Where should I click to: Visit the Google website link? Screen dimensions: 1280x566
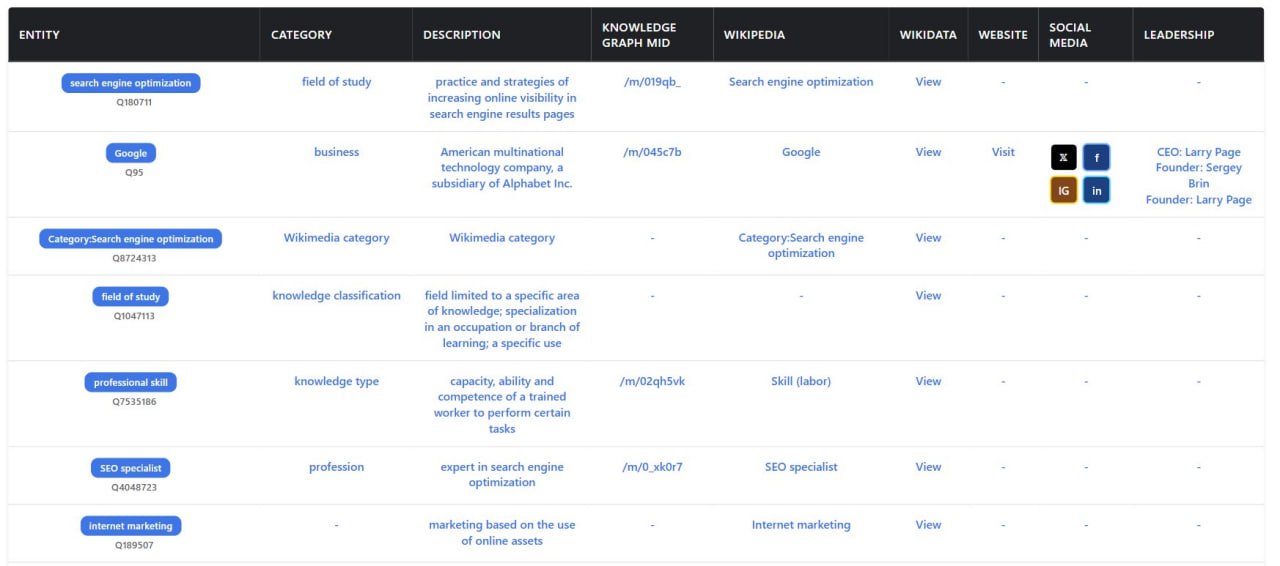(x=1003, y=152)
